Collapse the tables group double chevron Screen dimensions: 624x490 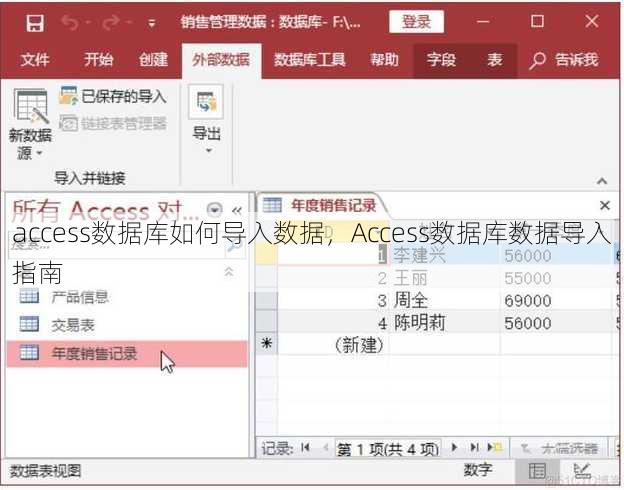pyautogui.click(x=229, y=272)
